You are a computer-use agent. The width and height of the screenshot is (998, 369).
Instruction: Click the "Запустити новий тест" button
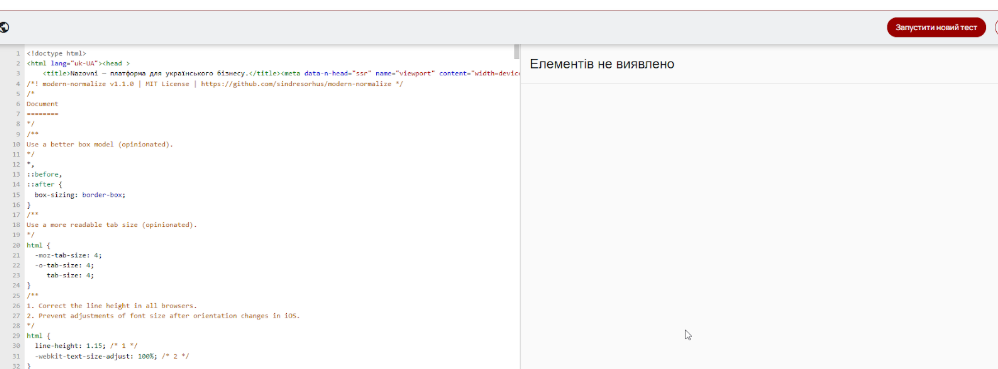(936, 27)
